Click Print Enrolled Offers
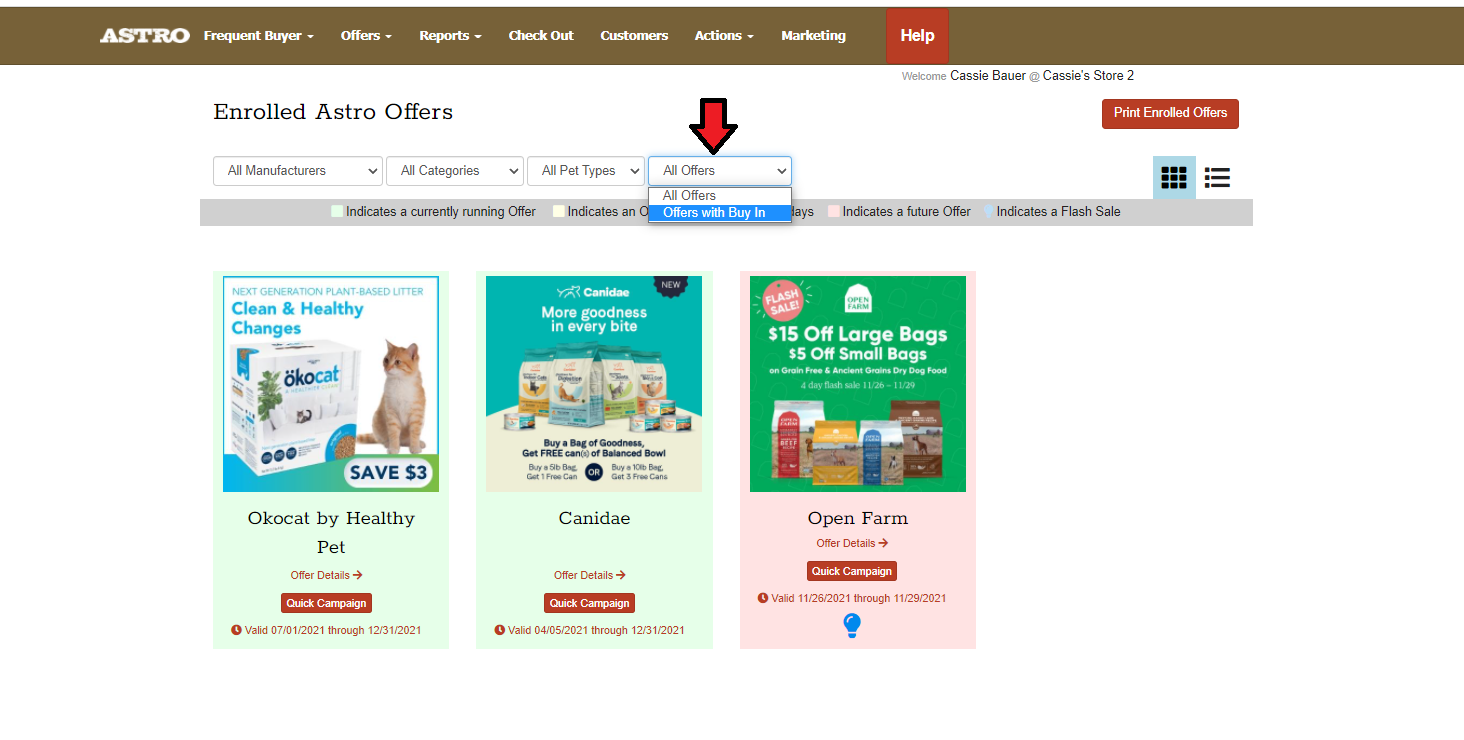Screen dimensions: 1464x740 pyautogui.click(x=1170, y=113)
